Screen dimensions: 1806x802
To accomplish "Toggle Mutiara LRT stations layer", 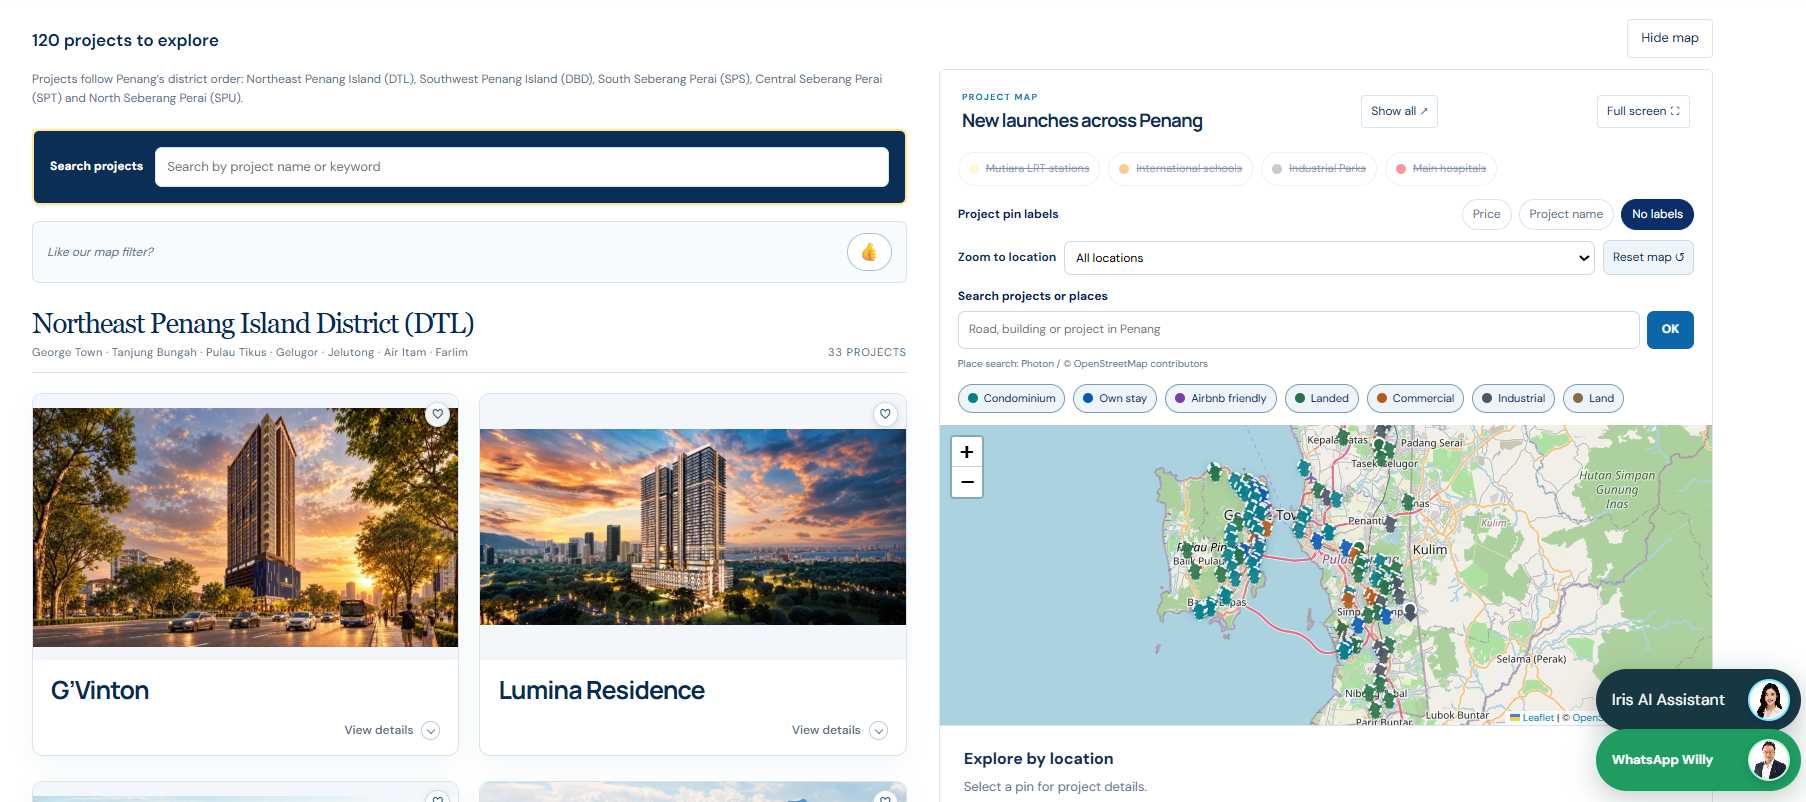I will coord(1029,169).
